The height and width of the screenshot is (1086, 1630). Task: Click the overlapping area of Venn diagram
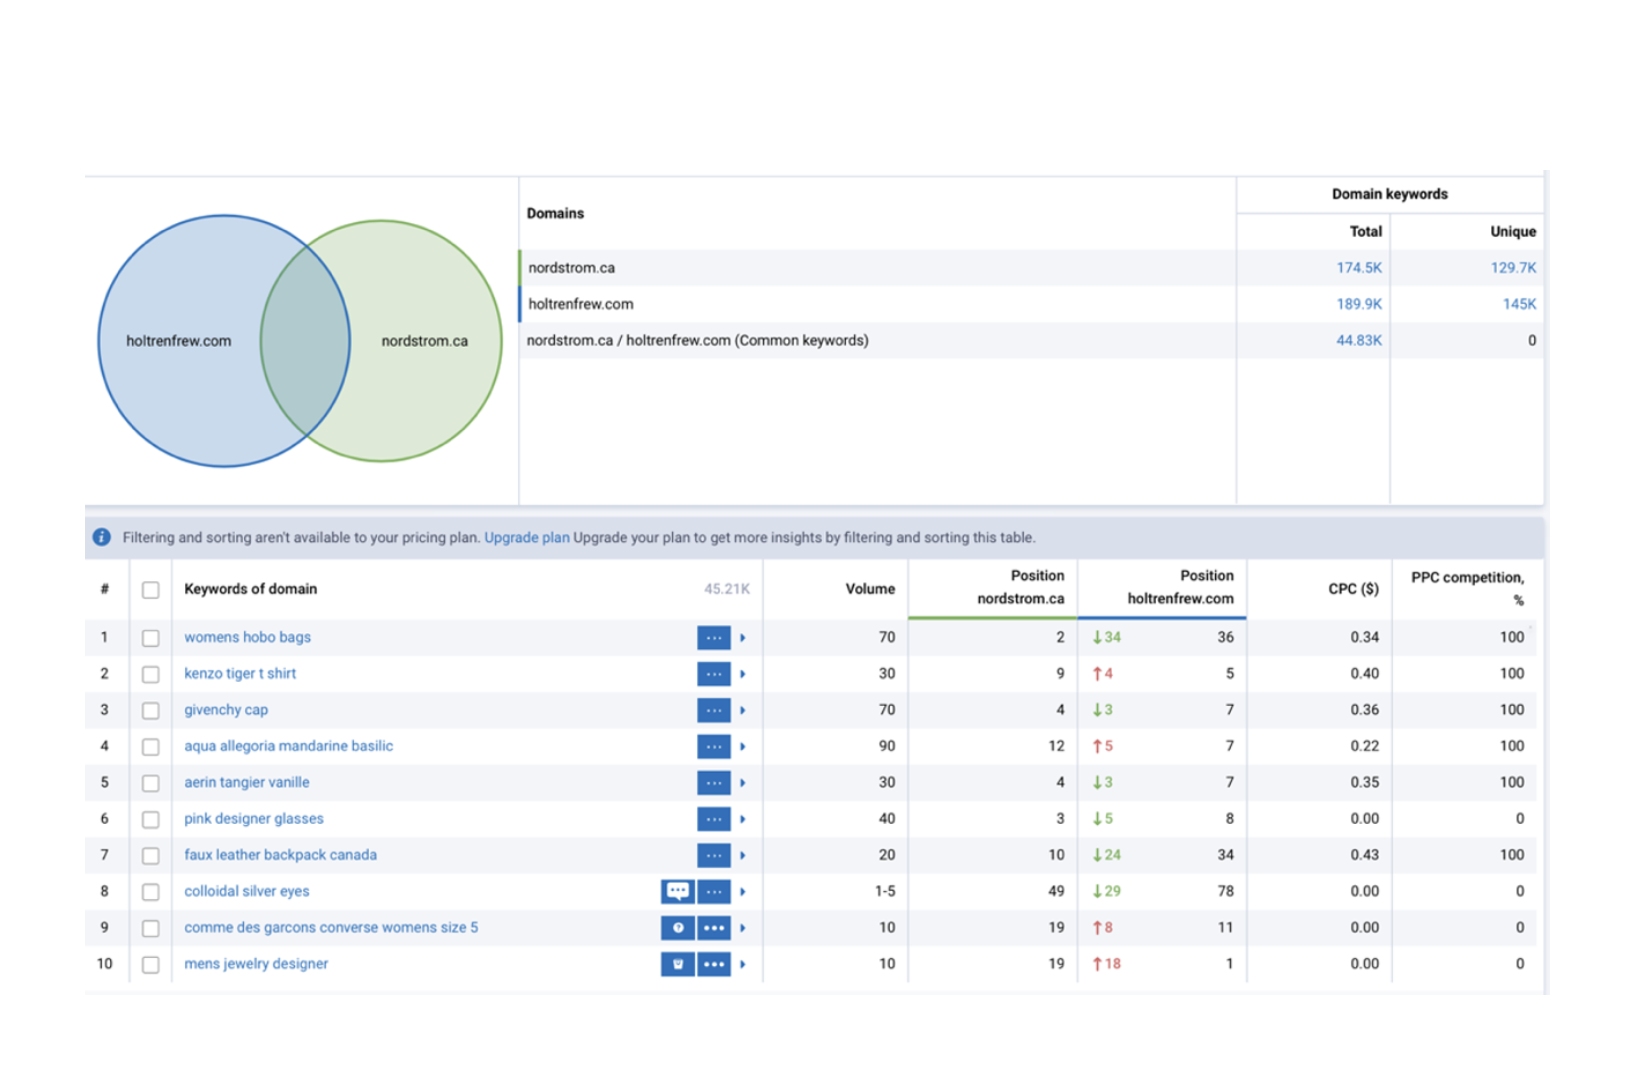point(305,341)
